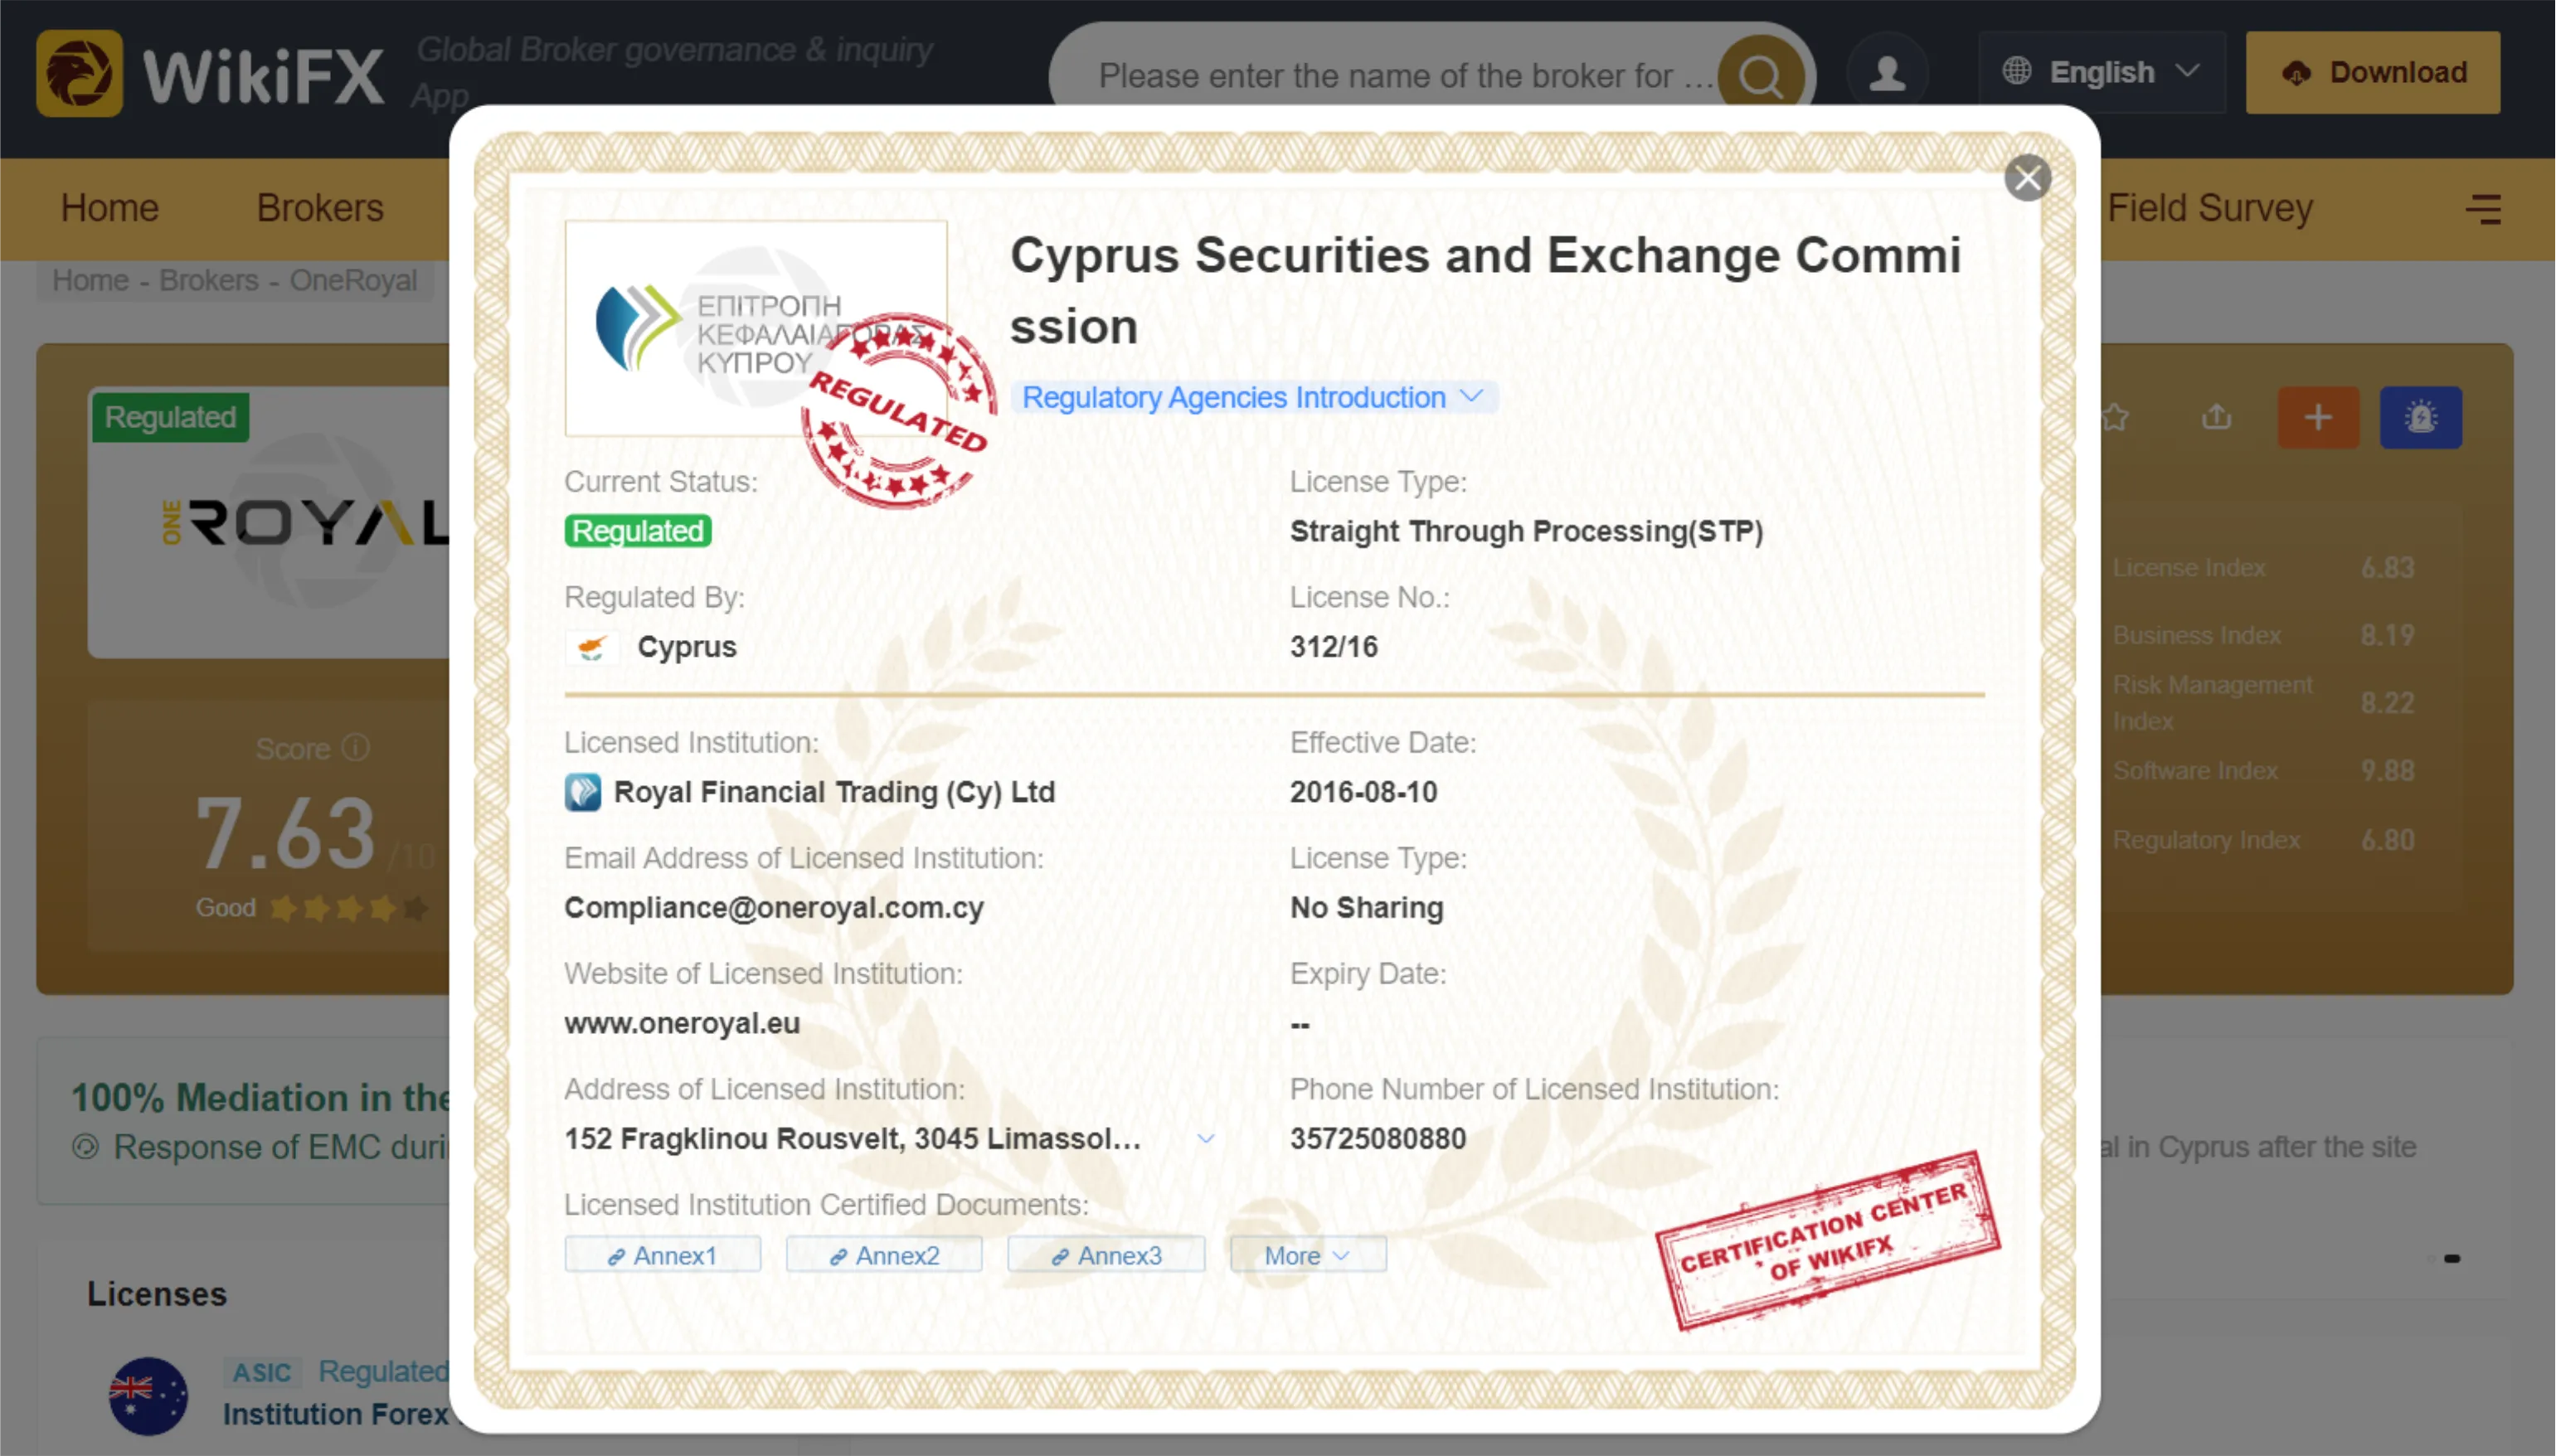Image resolution: width=2556 pixels, height=1456 pixels.
Task: Click the Licenses section heading
Action: tap(157, 1294)
